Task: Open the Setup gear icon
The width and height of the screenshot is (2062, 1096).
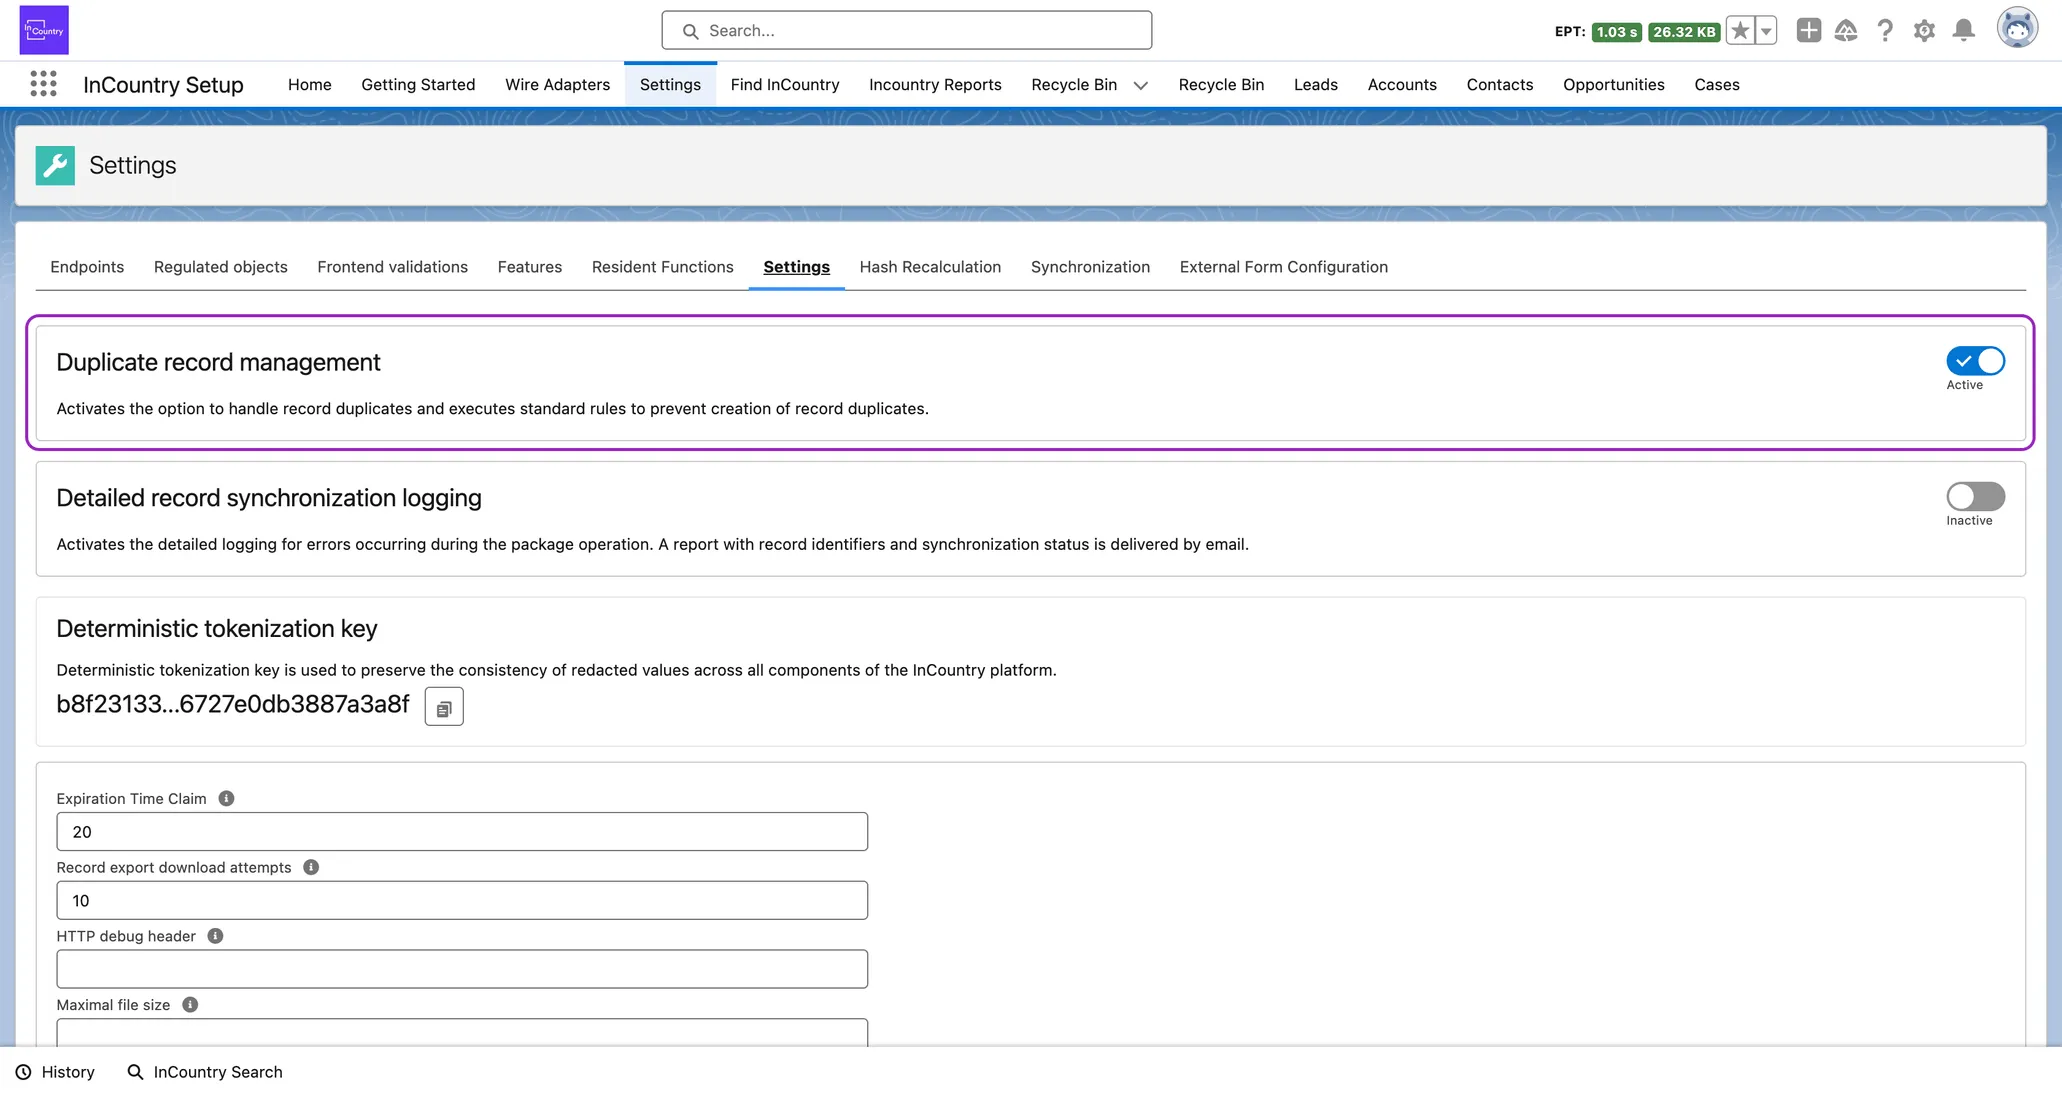Action: click(x=1924, y=31)
